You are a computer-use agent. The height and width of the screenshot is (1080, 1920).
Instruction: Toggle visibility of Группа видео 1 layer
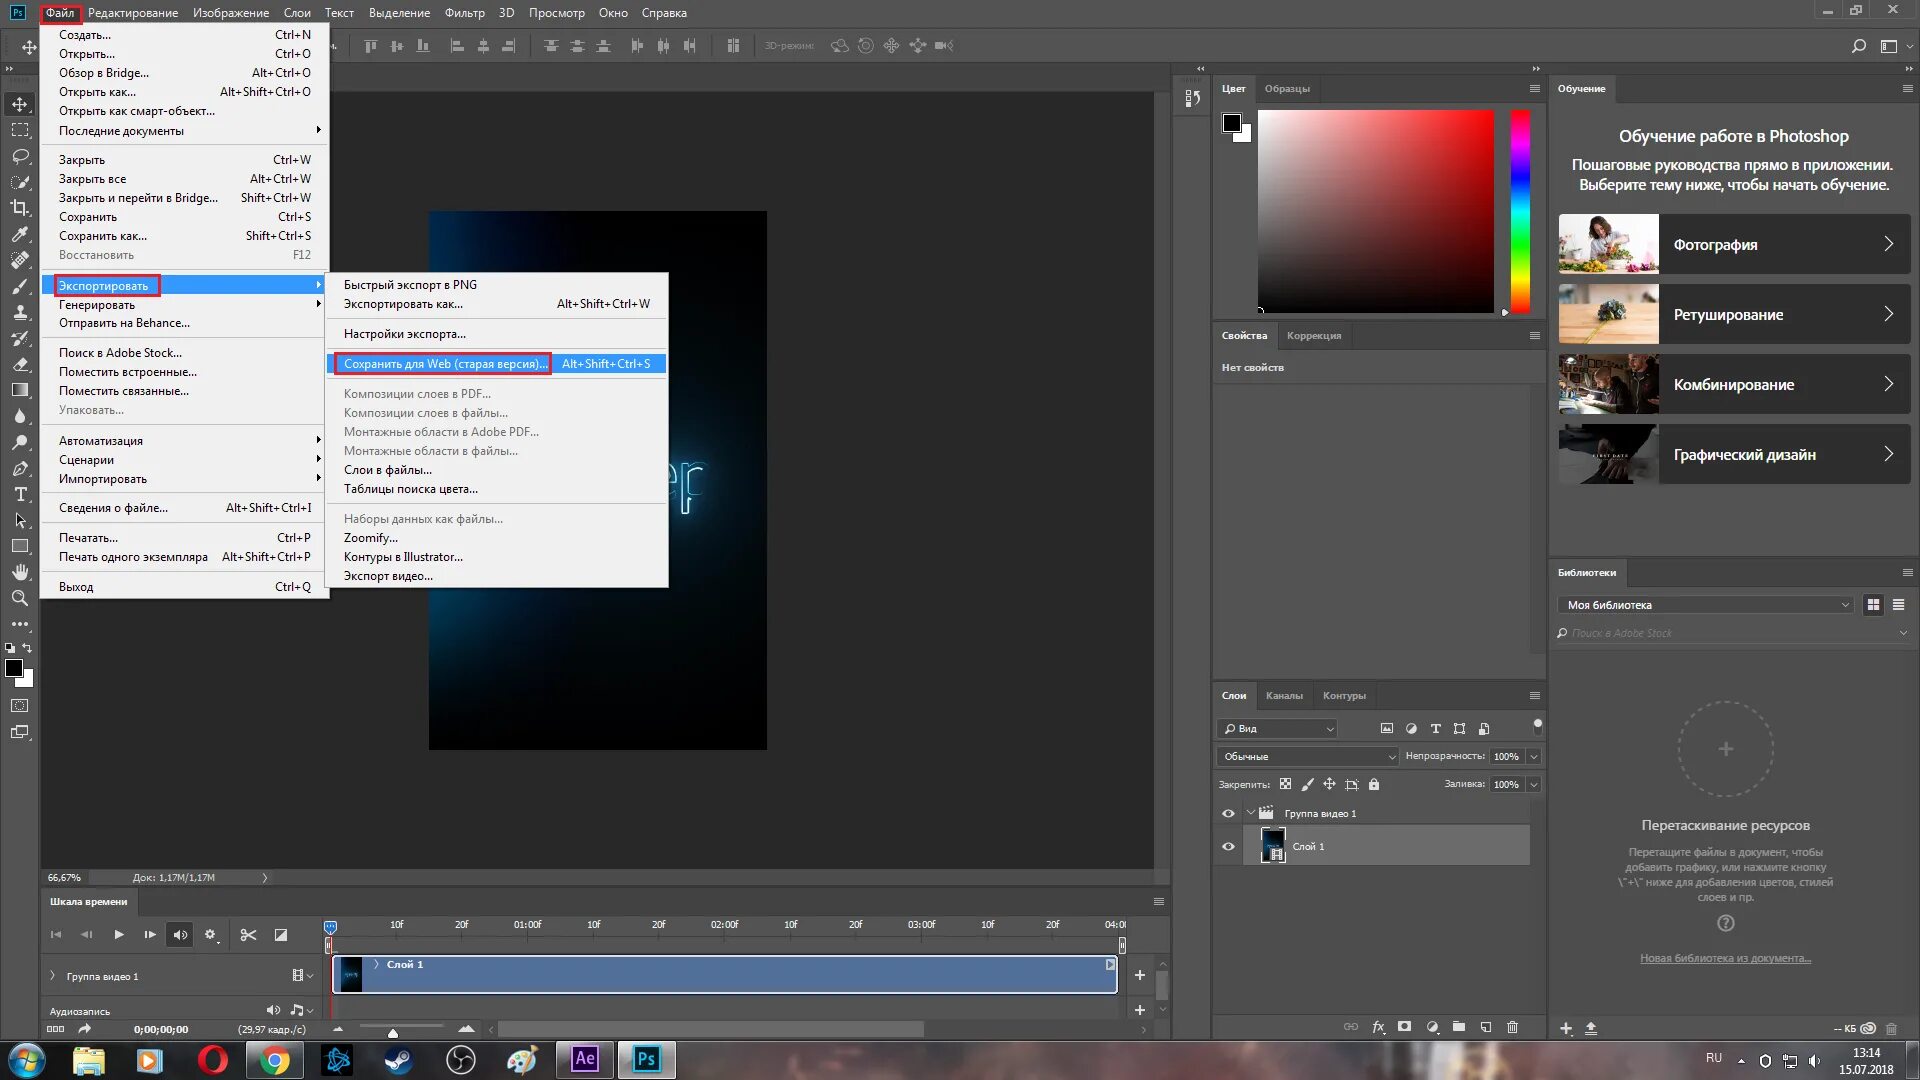click(x=1228, y=814)
